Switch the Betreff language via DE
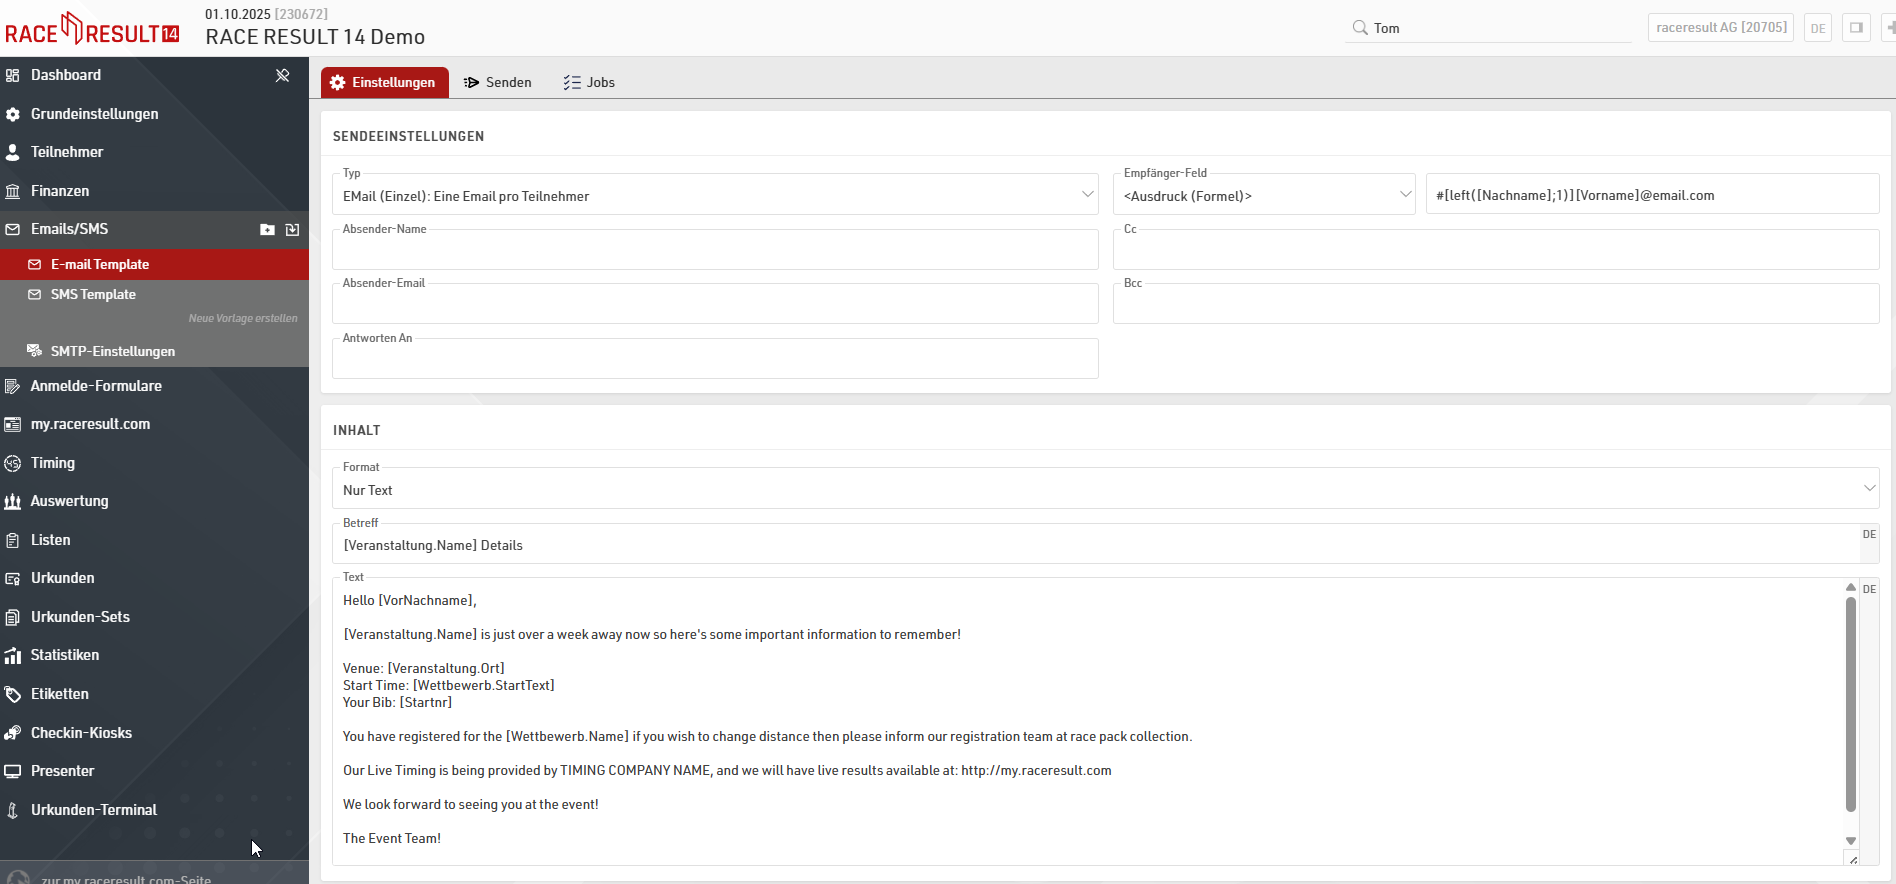 [x=1869, y=535]
